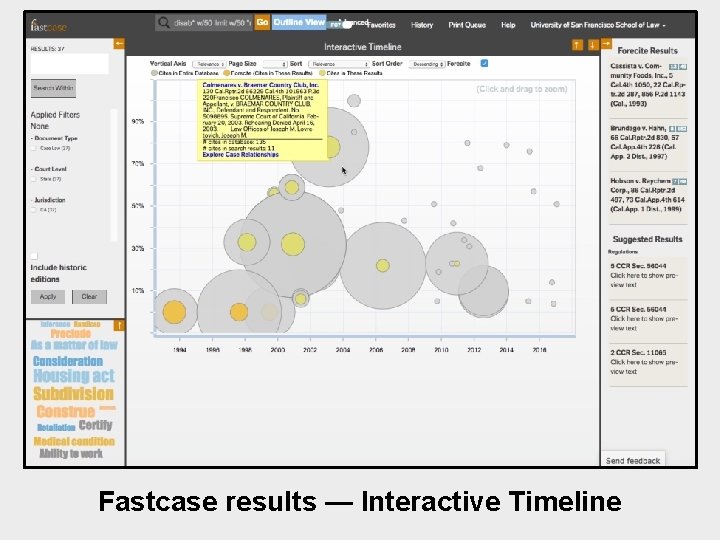This screenshot has height=540, width=720.
Task: Click the Fastcase logo
Action: tap(48, 25)
